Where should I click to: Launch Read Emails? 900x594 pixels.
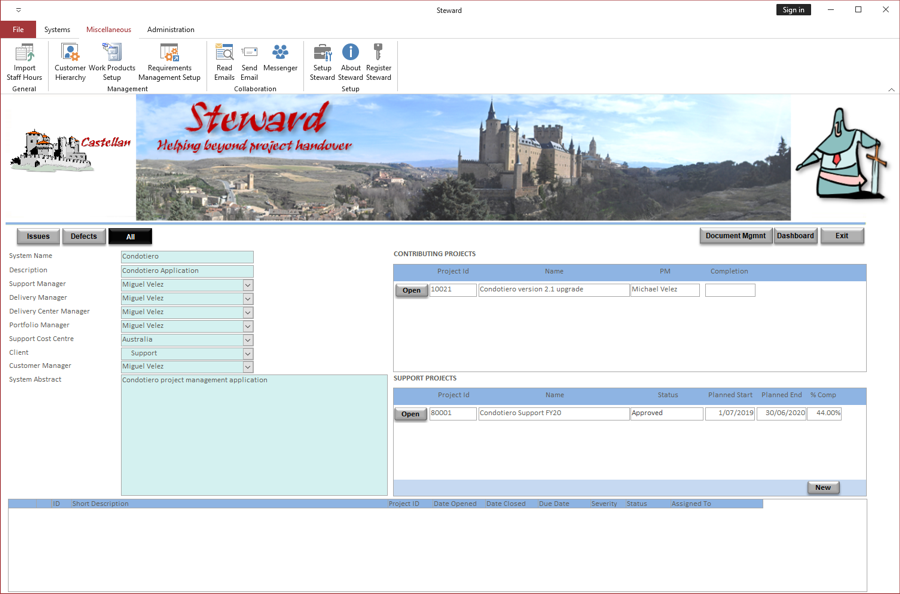[224, 62]
